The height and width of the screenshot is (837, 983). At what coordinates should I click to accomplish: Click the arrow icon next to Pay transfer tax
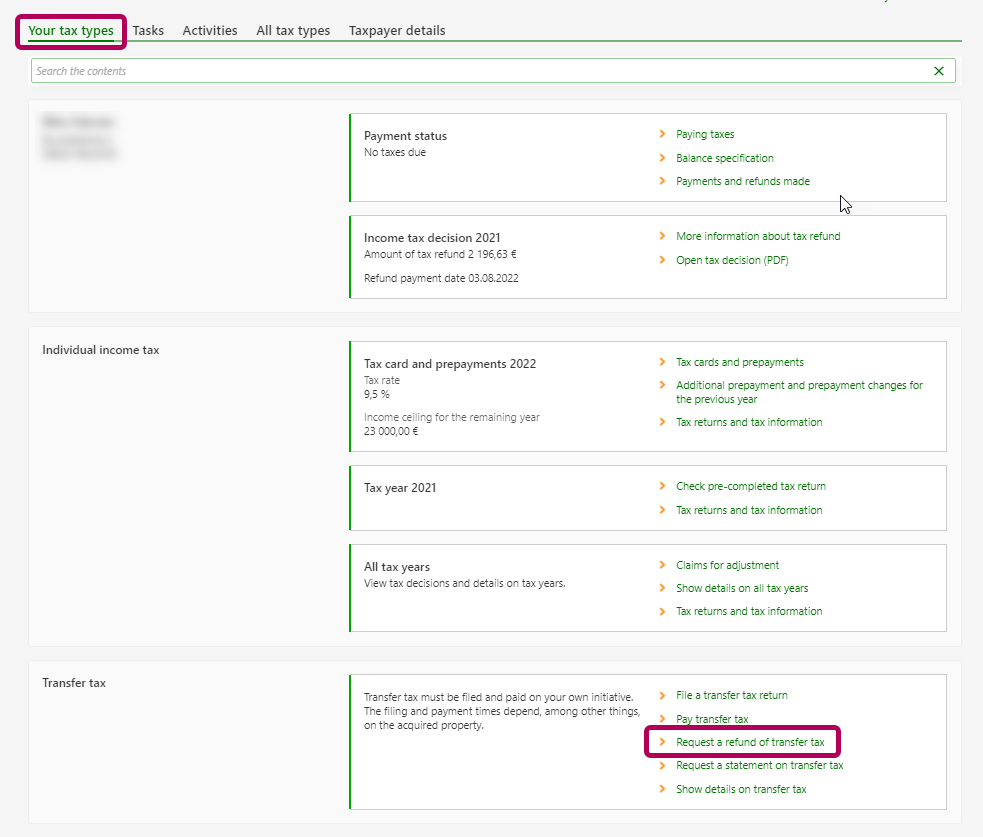[662, 719]
